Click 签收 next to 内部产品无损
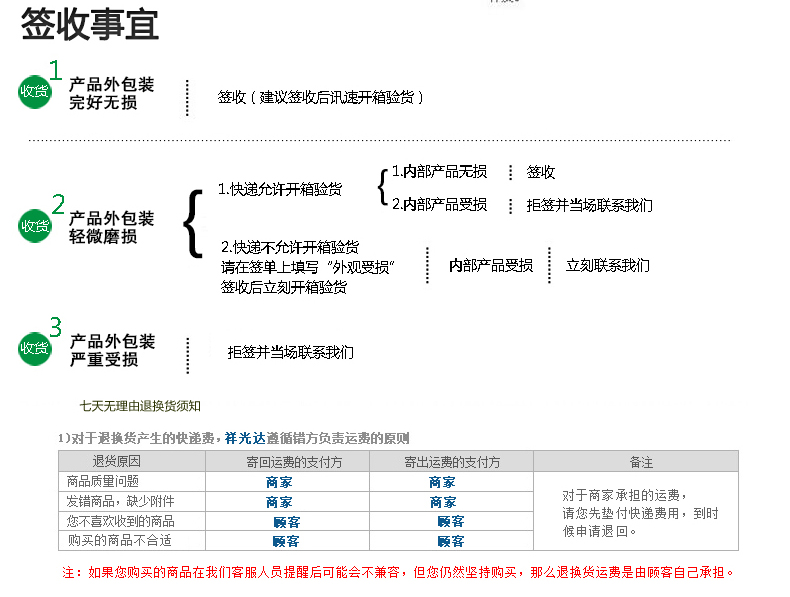790x597 pixels. pyautogui.click(x=541, y=172)
